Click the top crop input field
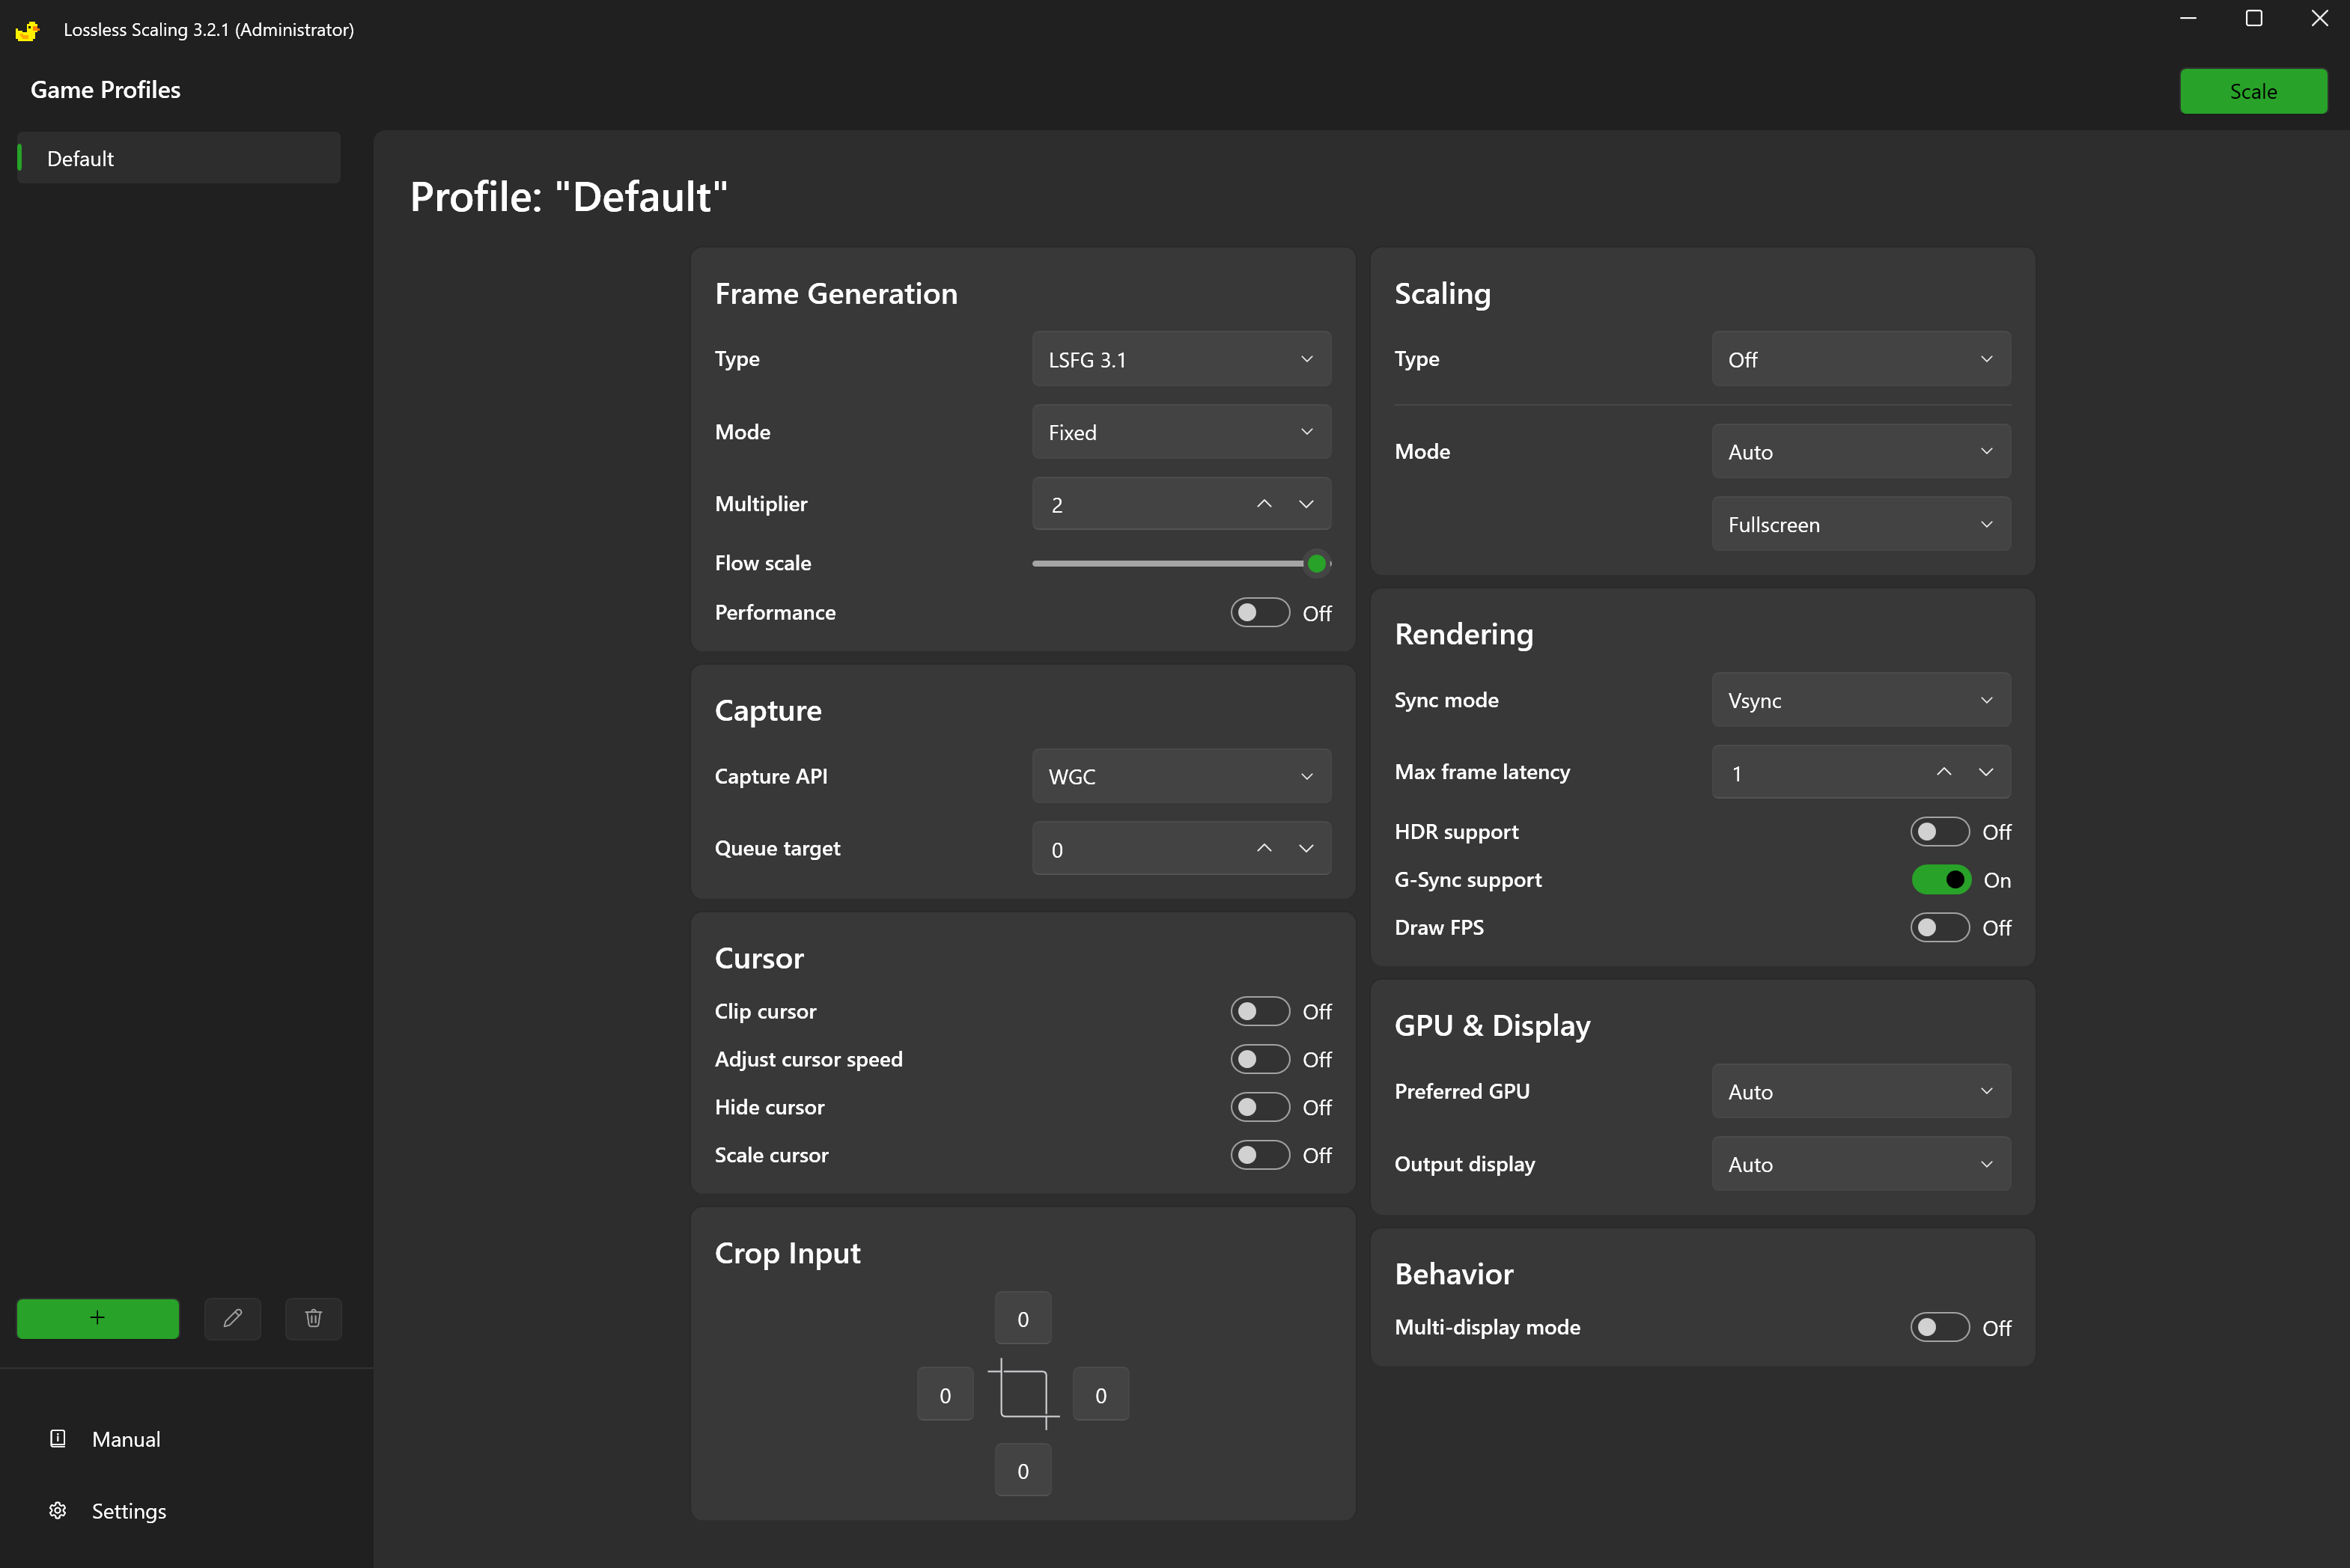This screenshot has height=1568, width=2350. [x=1023, y=1318]
